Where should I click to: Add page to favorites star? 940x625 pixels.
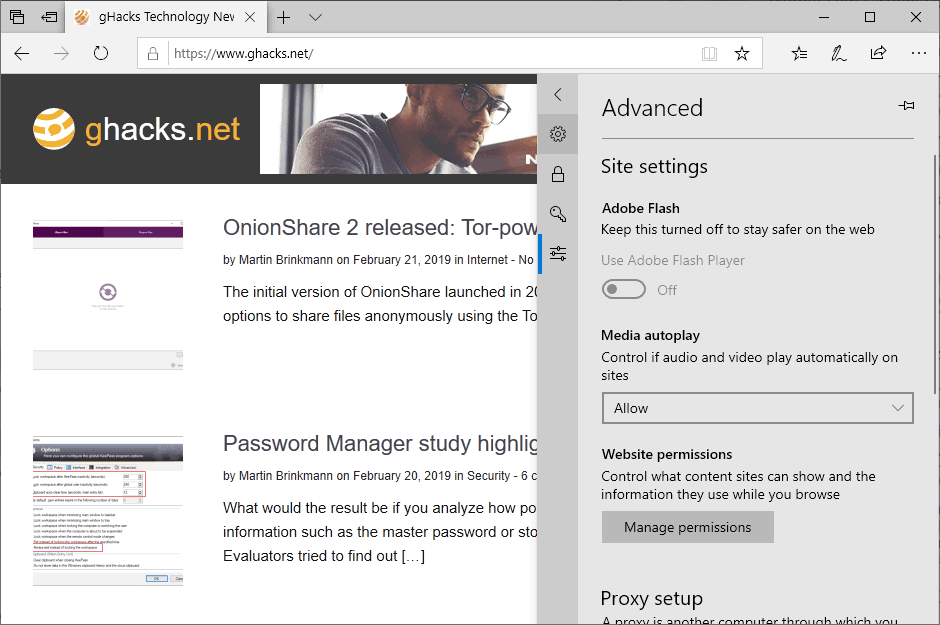(x=742, y=53)
